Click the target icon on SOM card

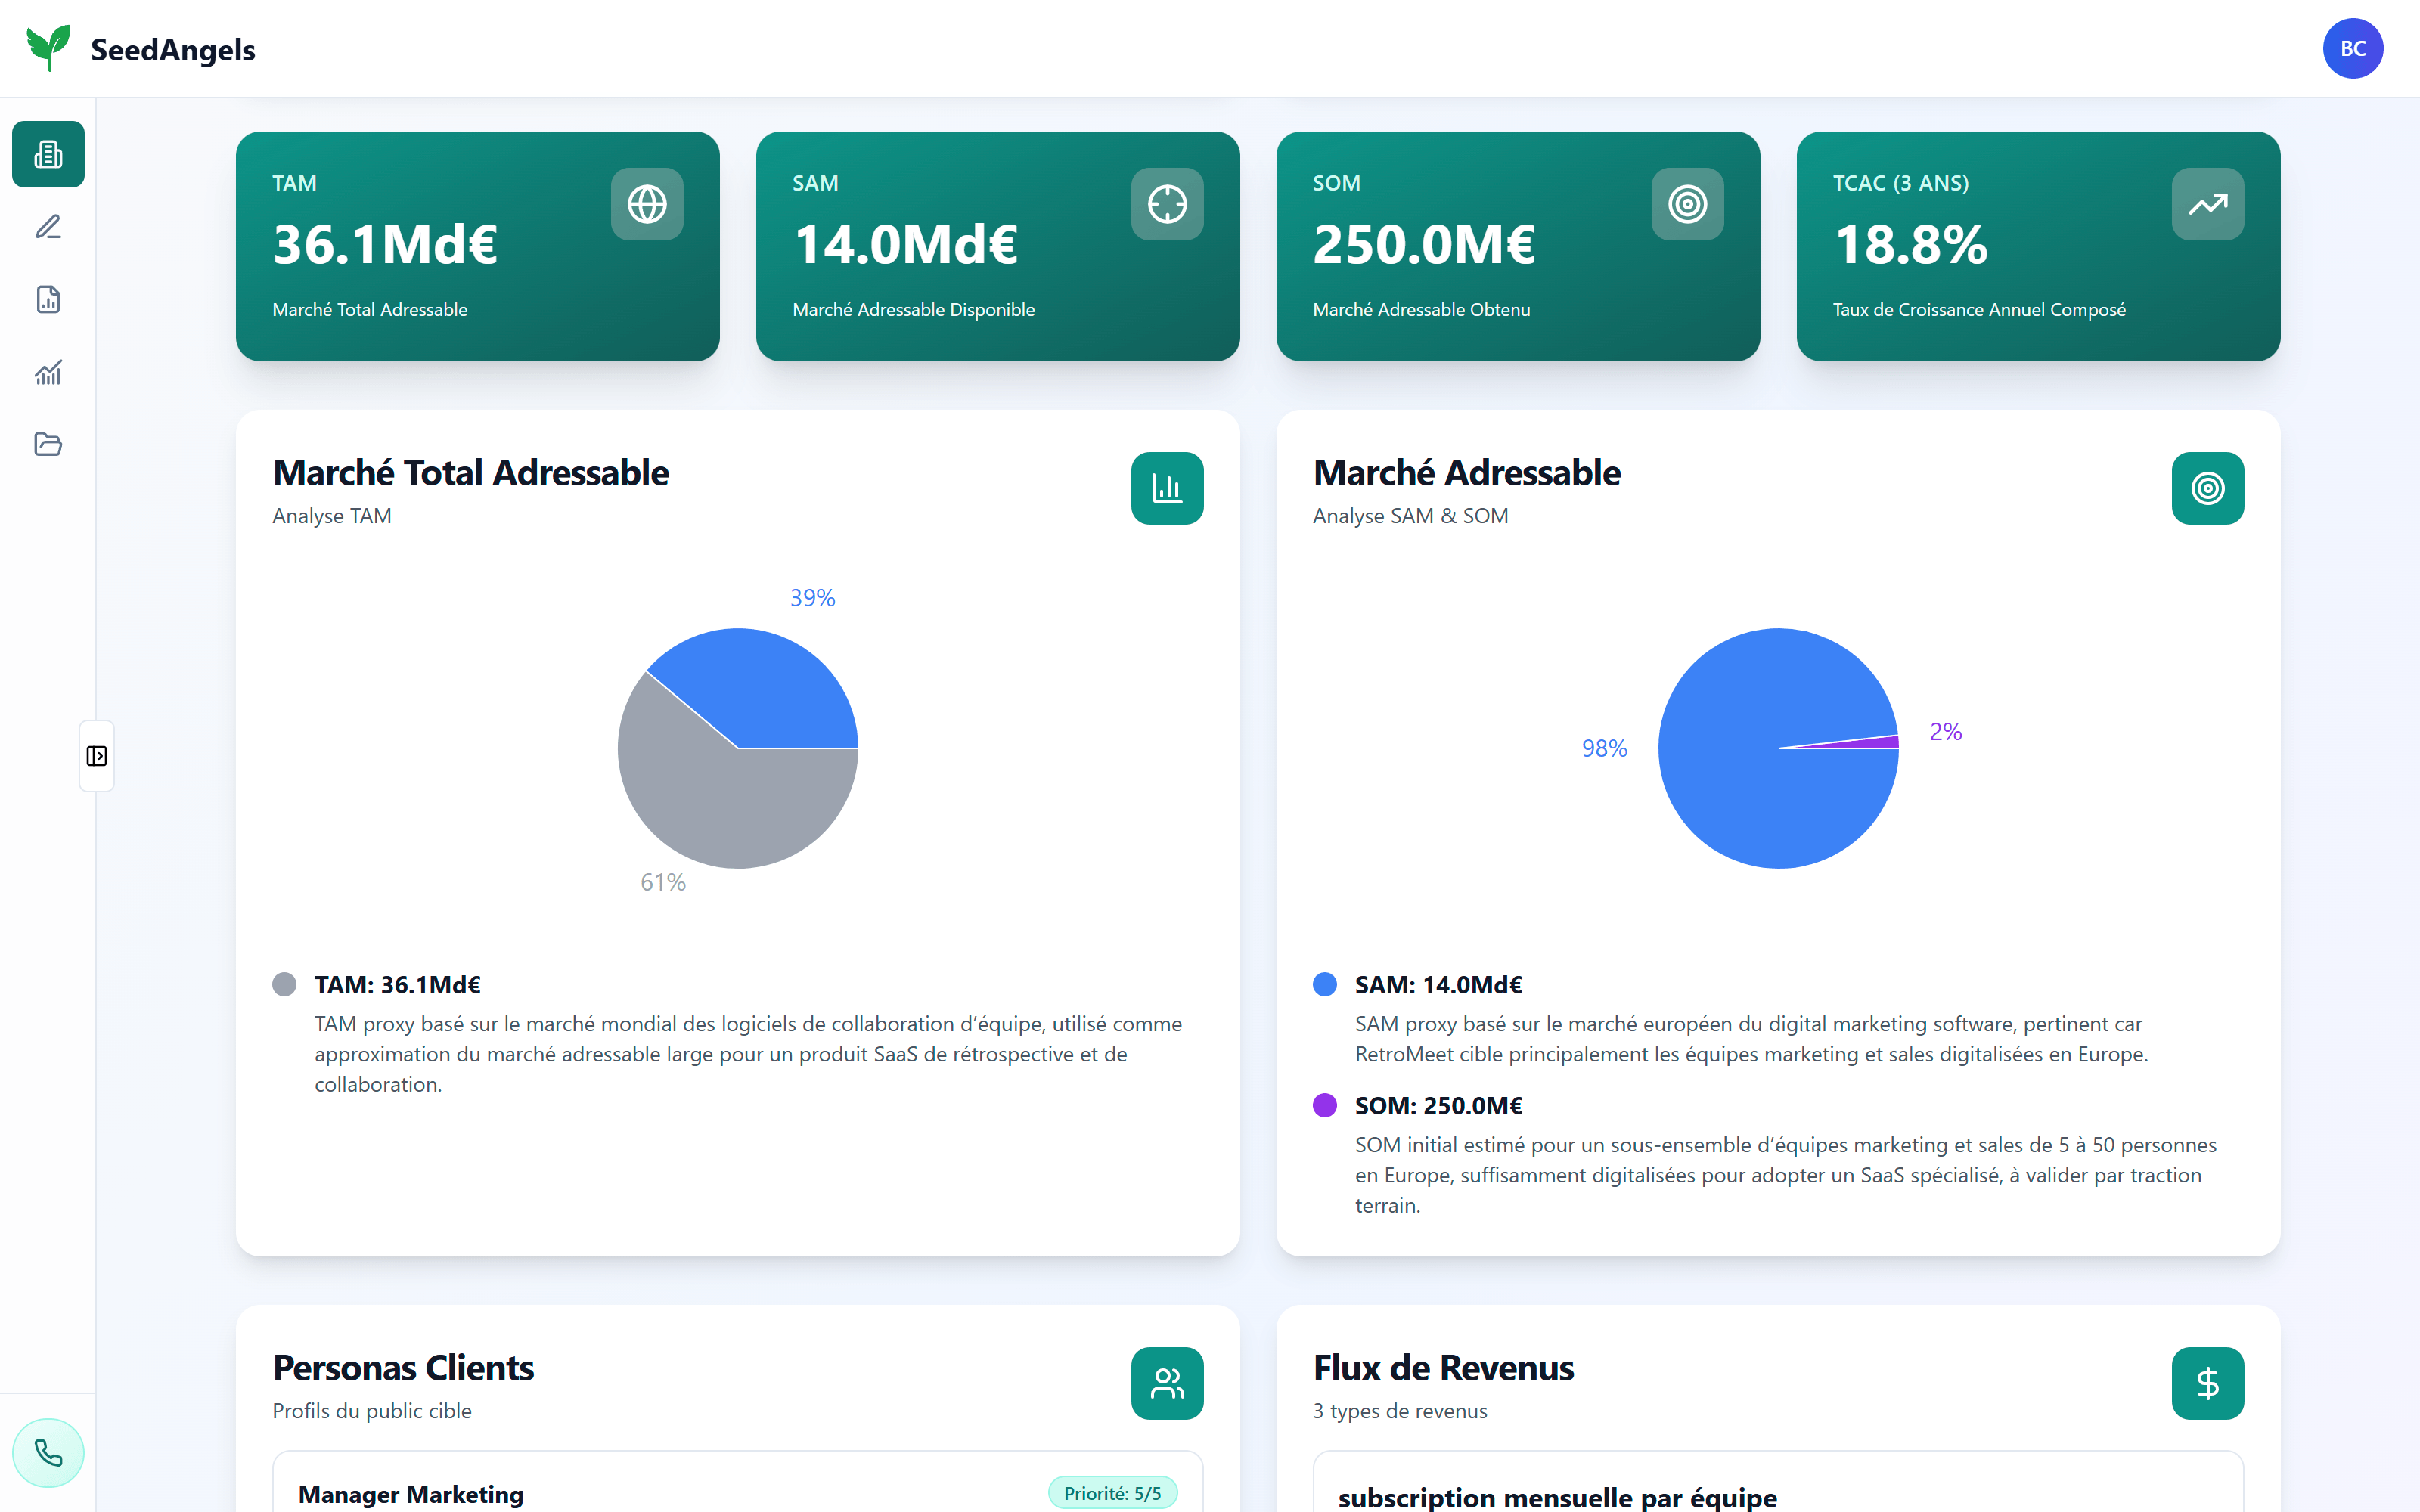(x=1687, y=204)
